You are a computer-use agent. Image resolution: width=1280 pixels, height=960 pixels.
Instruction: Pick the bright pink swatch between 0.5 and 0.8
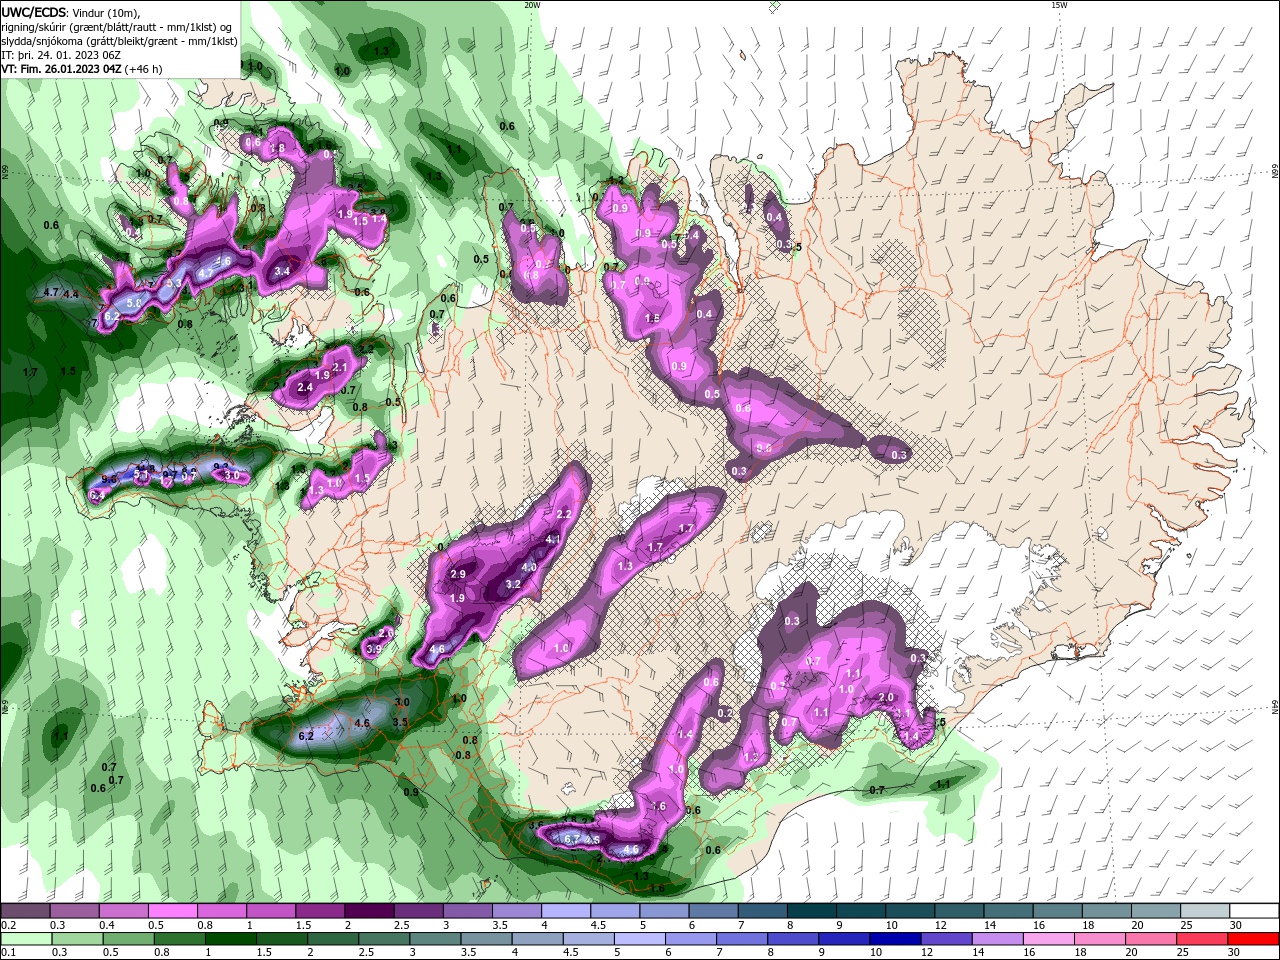[x=172, y=911]
